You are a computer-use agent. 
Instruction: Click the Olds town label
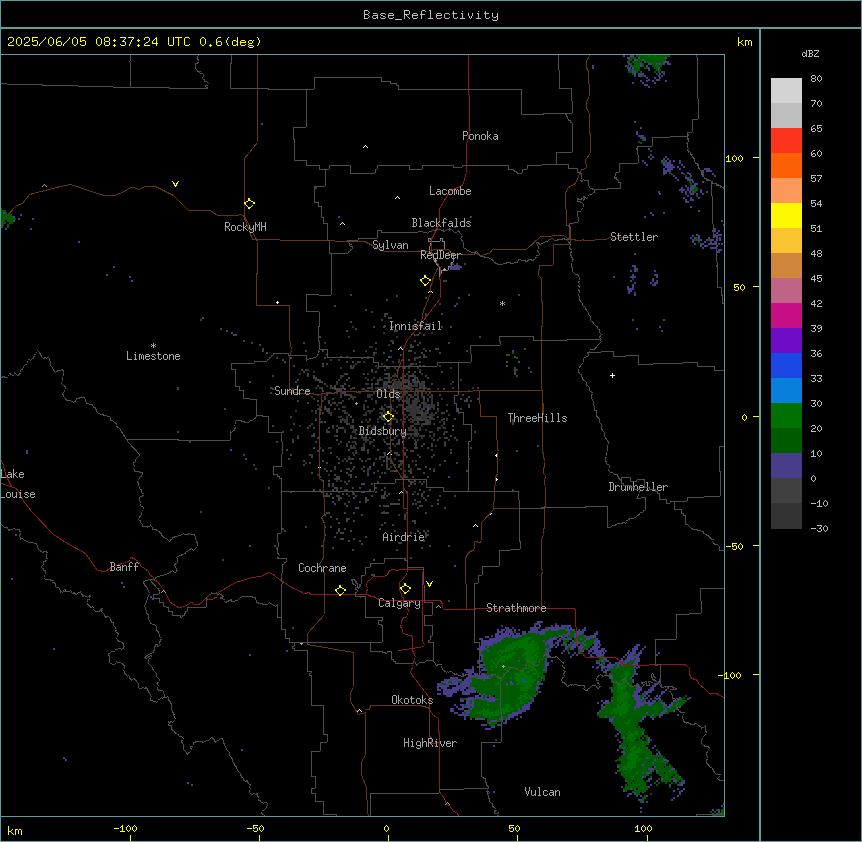click(388, 394)
